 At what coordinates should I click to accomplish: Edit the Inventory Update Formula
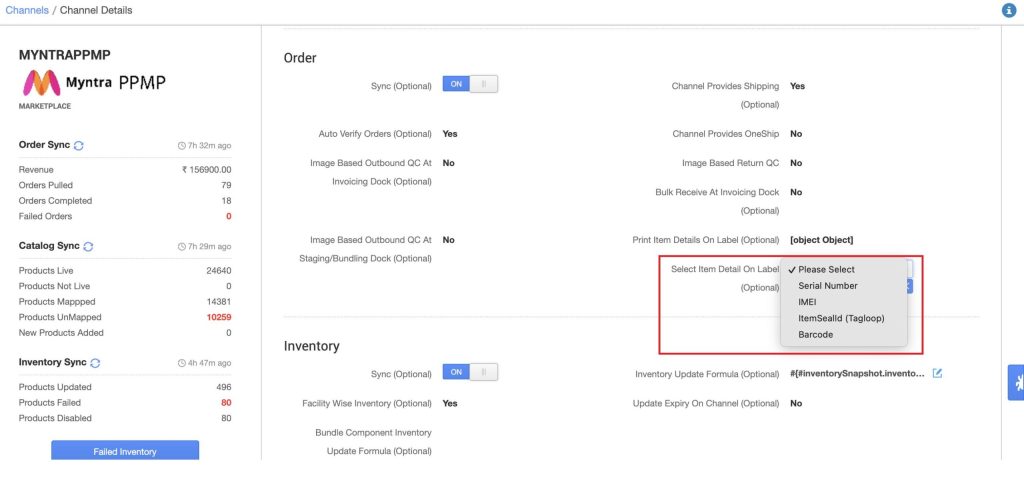(x=937, y=373)
